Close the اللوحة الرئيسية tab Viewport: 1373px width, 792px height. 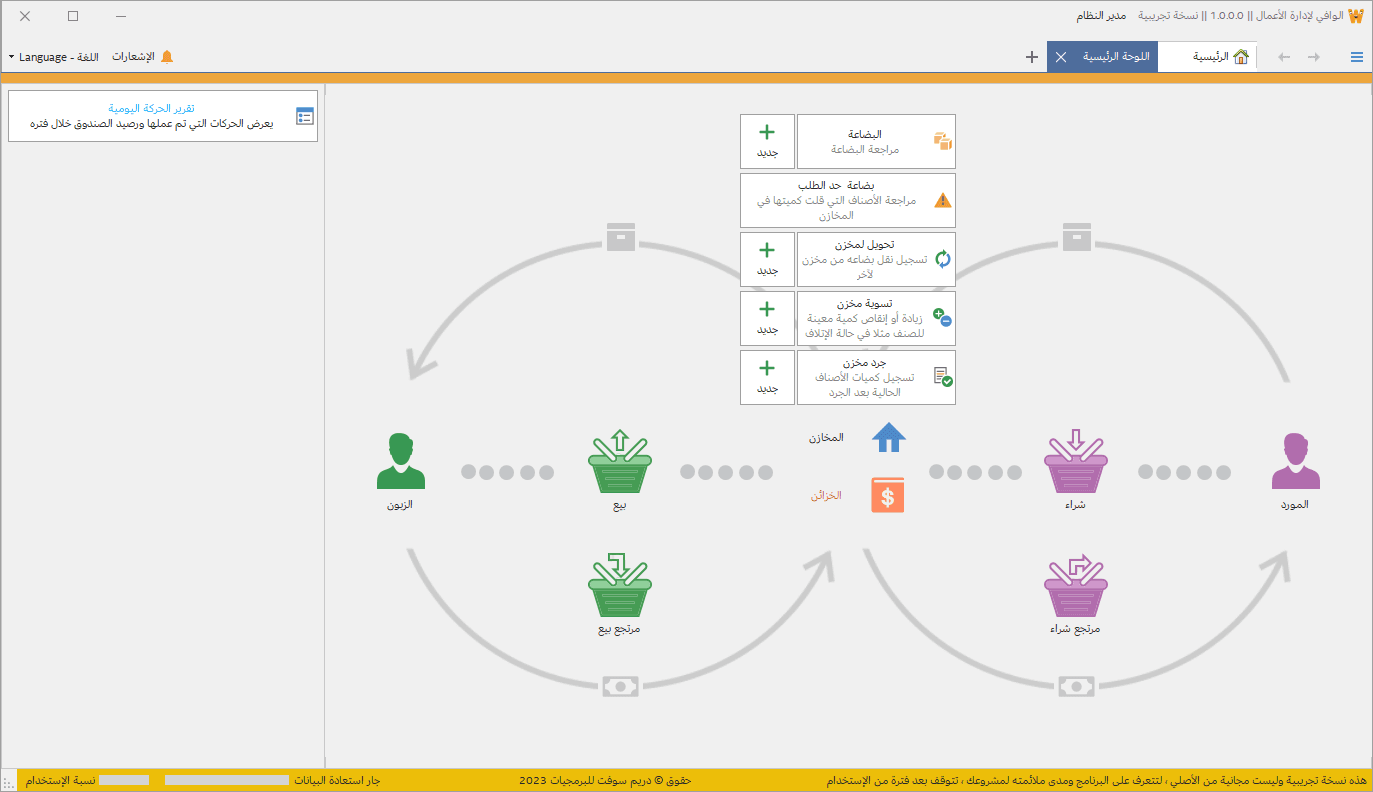pyautogui.click(x=1061, y=57)
